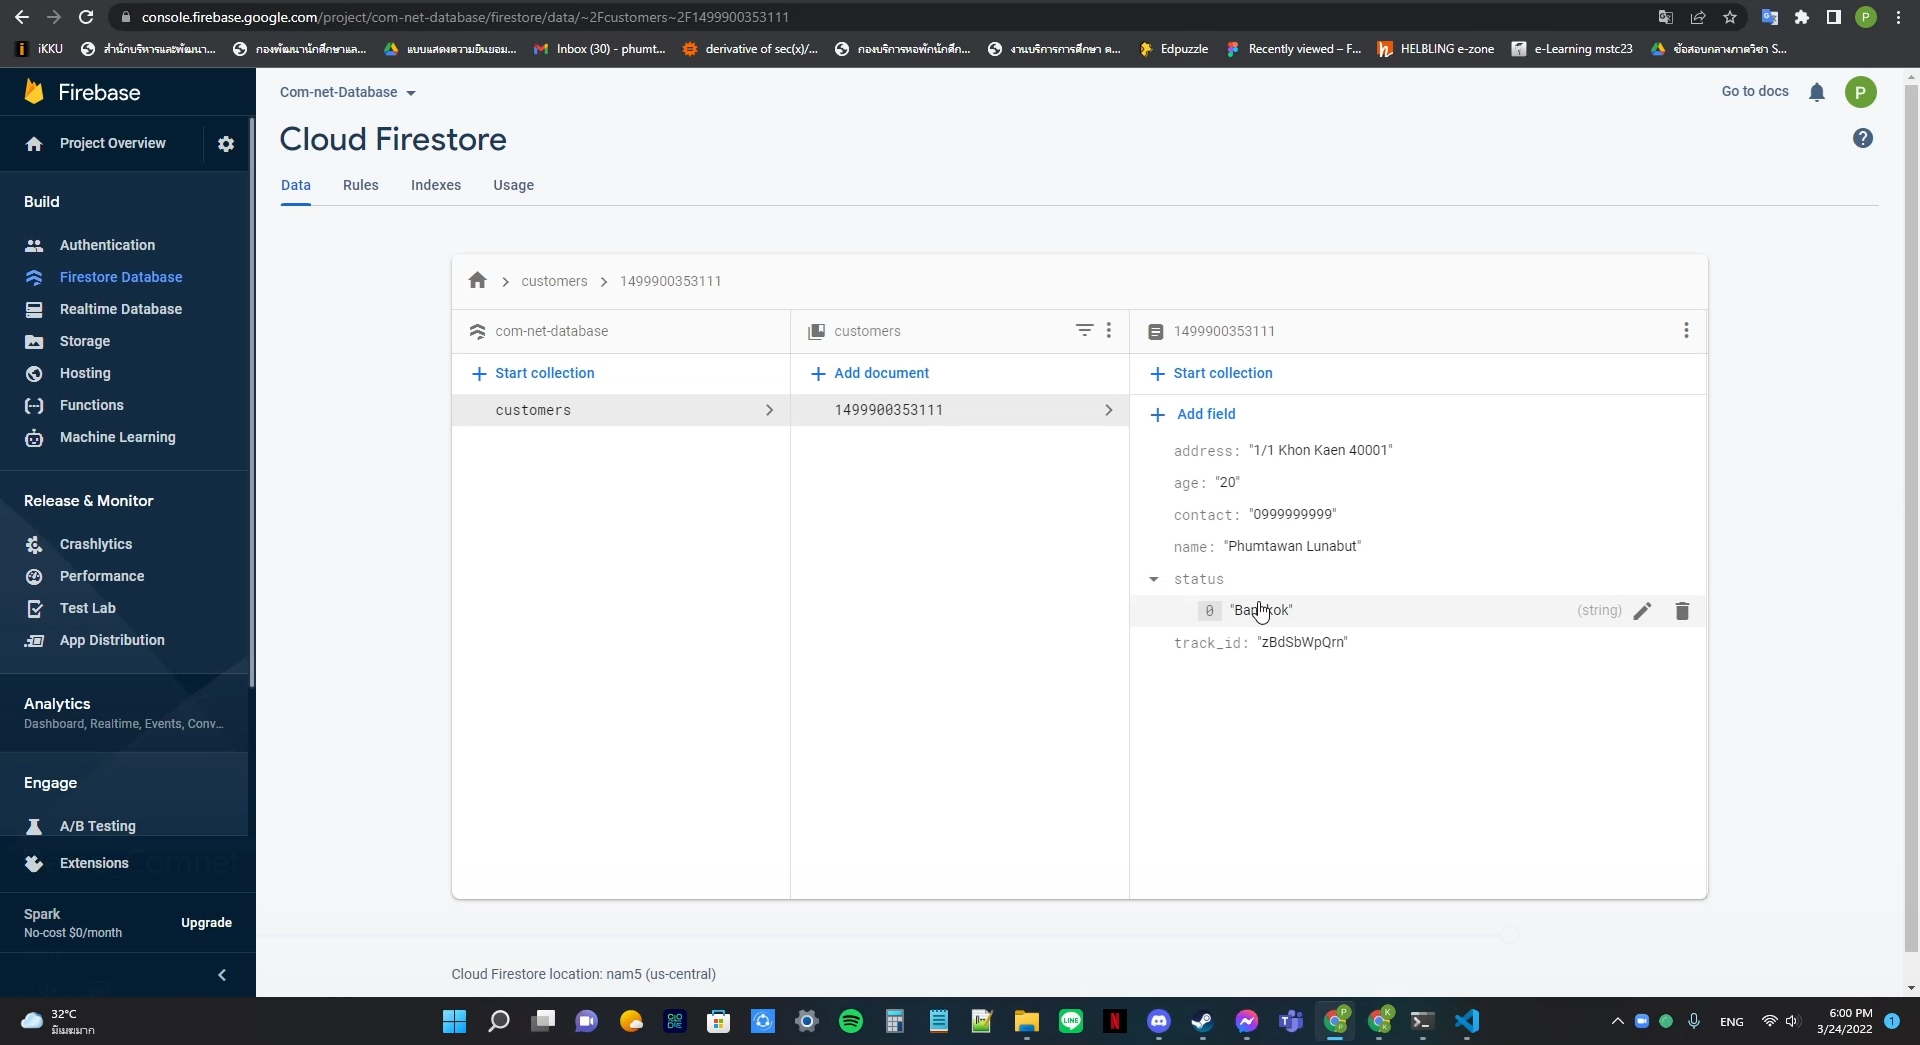Collapse the left navigation sidebar
Screen dimensions: 1920x1045
221,975
